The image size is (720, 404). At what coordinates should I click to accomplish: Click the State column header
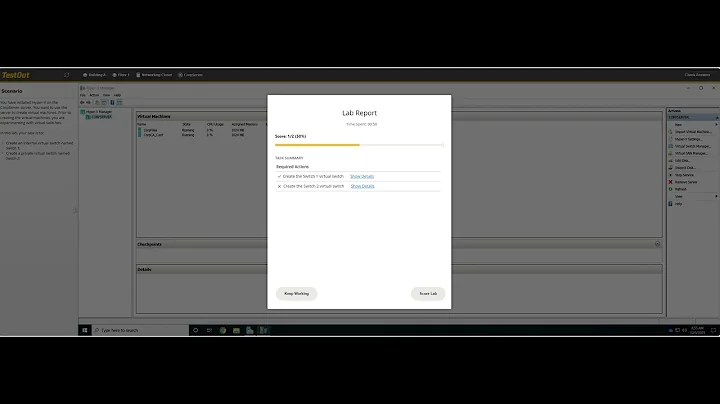[x=186, y=124]
